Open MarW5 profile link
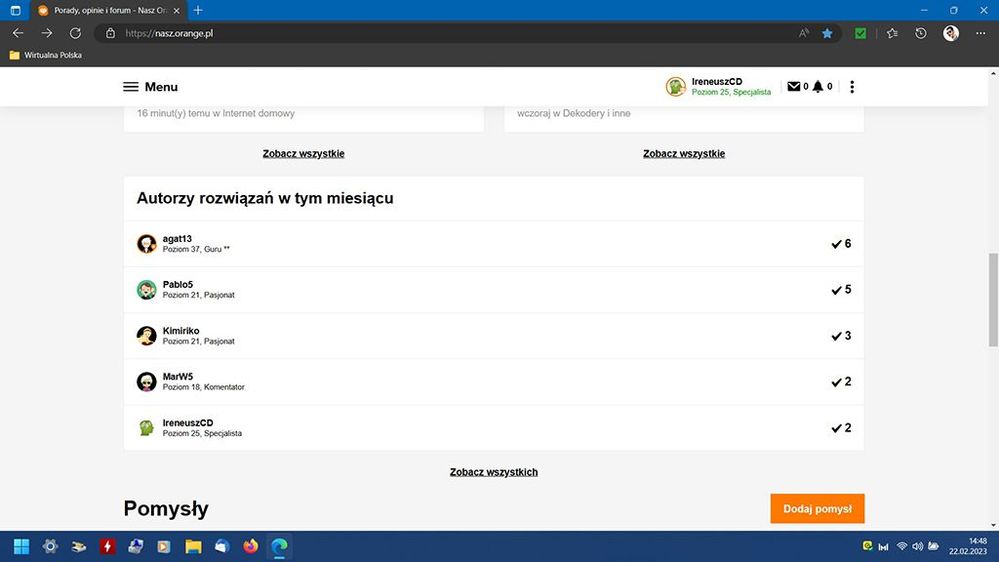999x562 pixels. pyautogui.click(x=177, y=376)
